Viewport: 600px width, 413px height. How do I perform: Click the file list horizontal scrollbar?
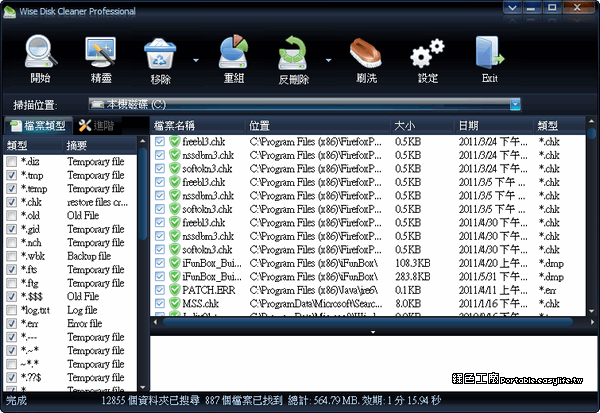(367, 322)
